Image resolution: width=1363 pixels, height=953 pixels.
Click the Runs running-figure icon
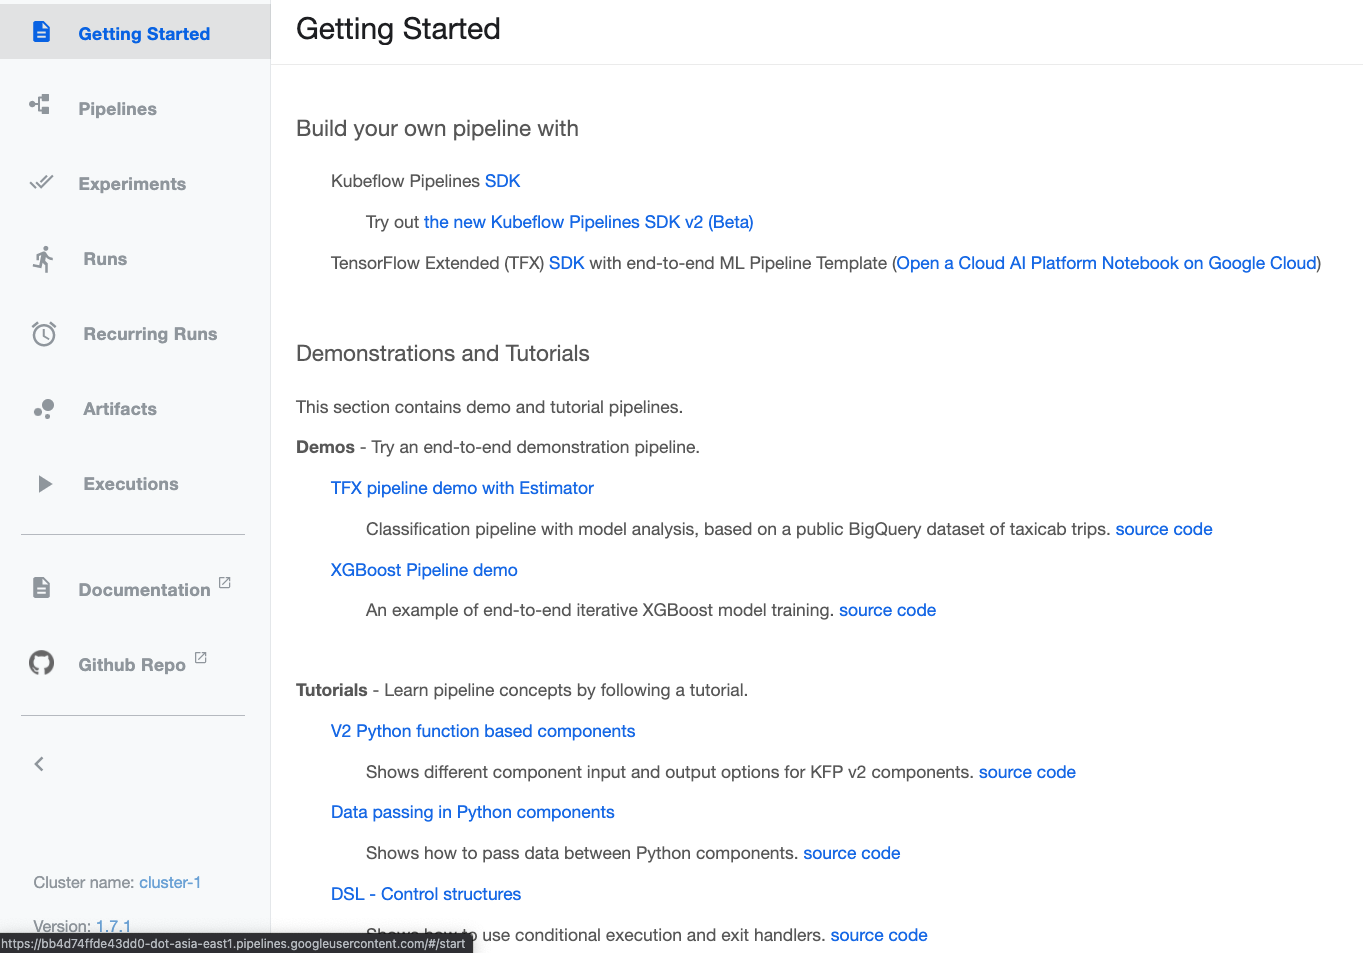43,259
